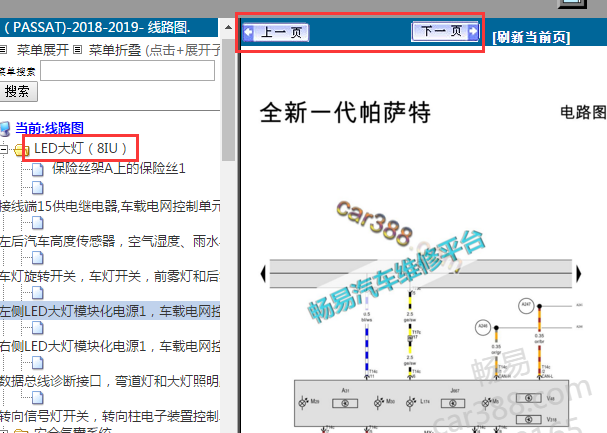Expand all menus with 菜单展开
The width and height of the screenshot is (607, 433).
43,50
